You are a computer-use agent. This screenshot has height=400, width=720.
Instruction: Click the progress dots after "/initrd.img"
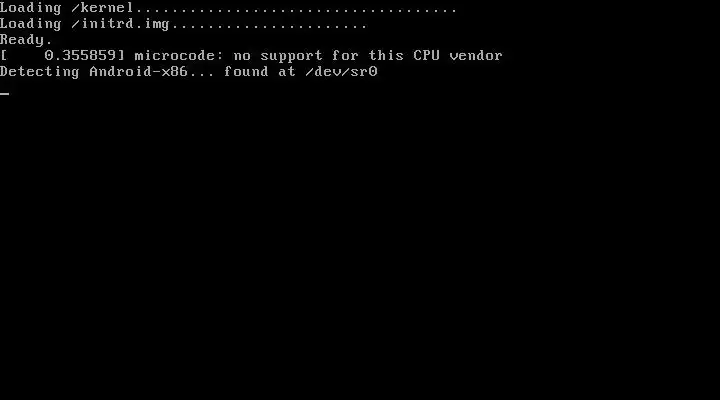269,27
